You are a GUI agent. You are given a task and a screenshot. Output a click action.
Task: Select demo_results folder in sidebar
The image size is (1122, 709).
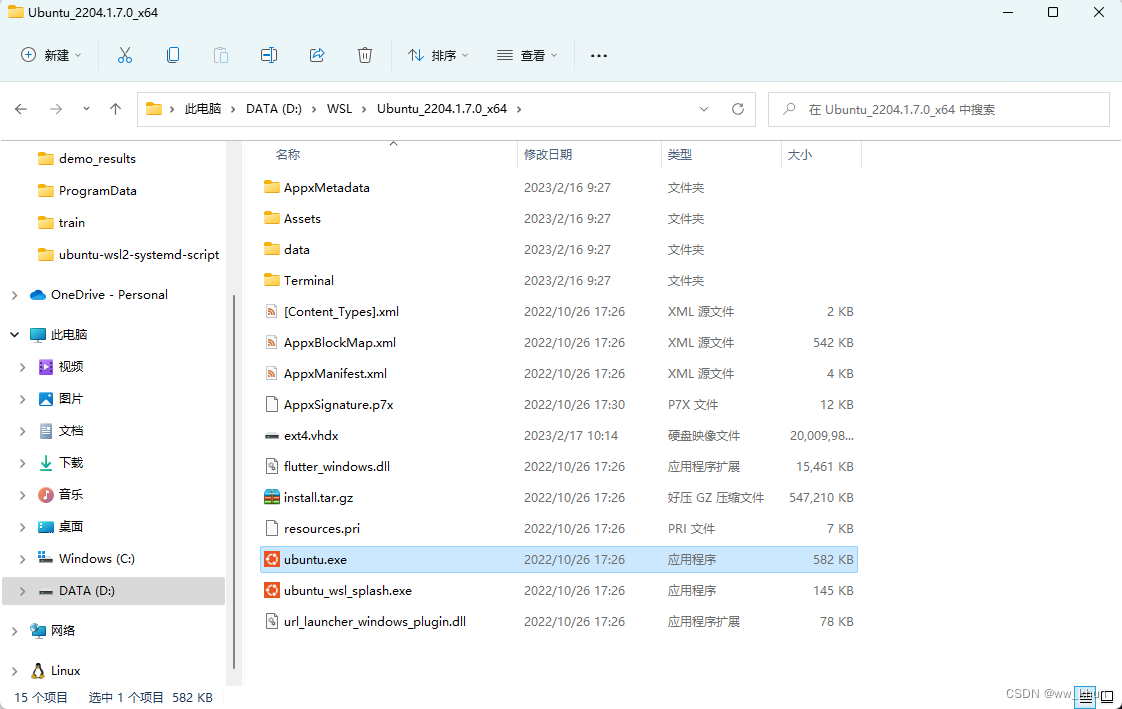97,159
